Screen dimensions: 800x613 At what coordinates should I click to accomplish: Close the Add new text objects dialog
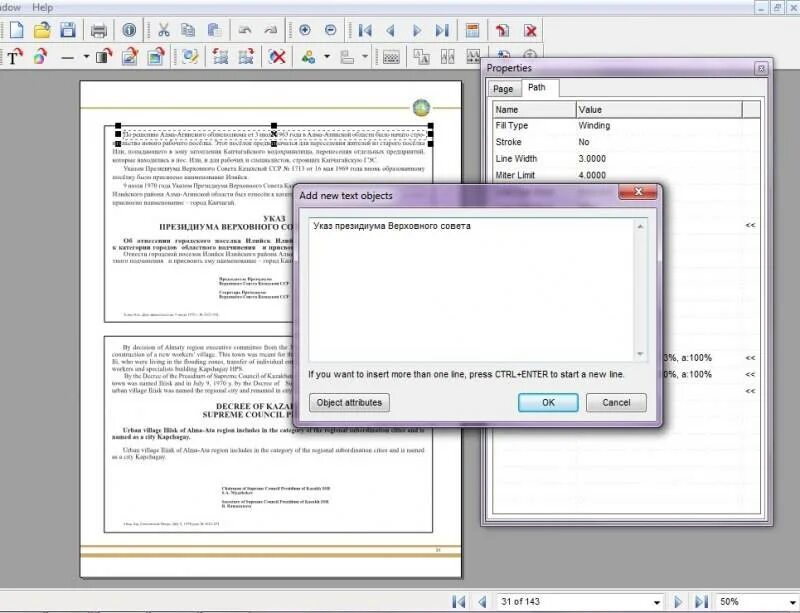point(638,192)
